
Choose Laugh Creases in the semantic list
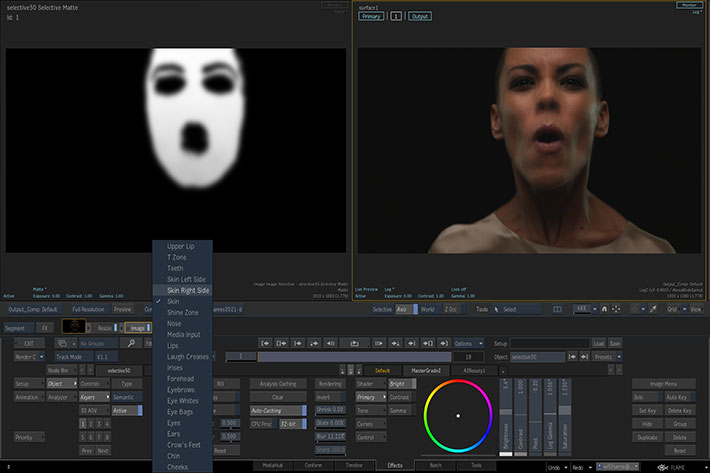click(x=182, y=357)
